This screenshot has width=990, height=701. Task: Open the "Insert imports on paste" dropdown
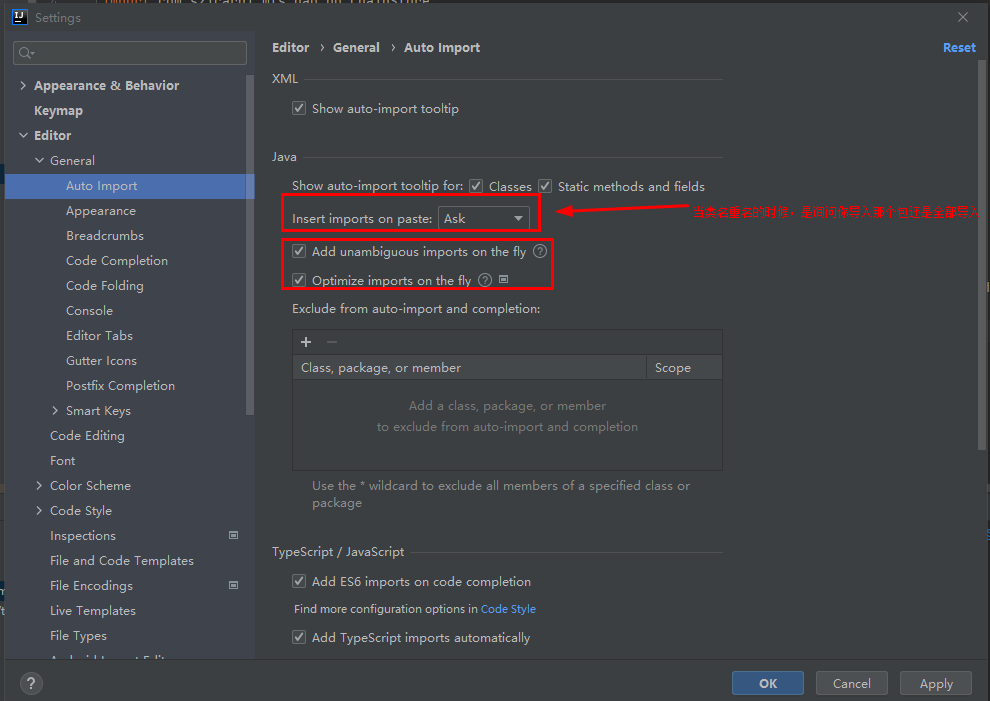coord(518,217)
